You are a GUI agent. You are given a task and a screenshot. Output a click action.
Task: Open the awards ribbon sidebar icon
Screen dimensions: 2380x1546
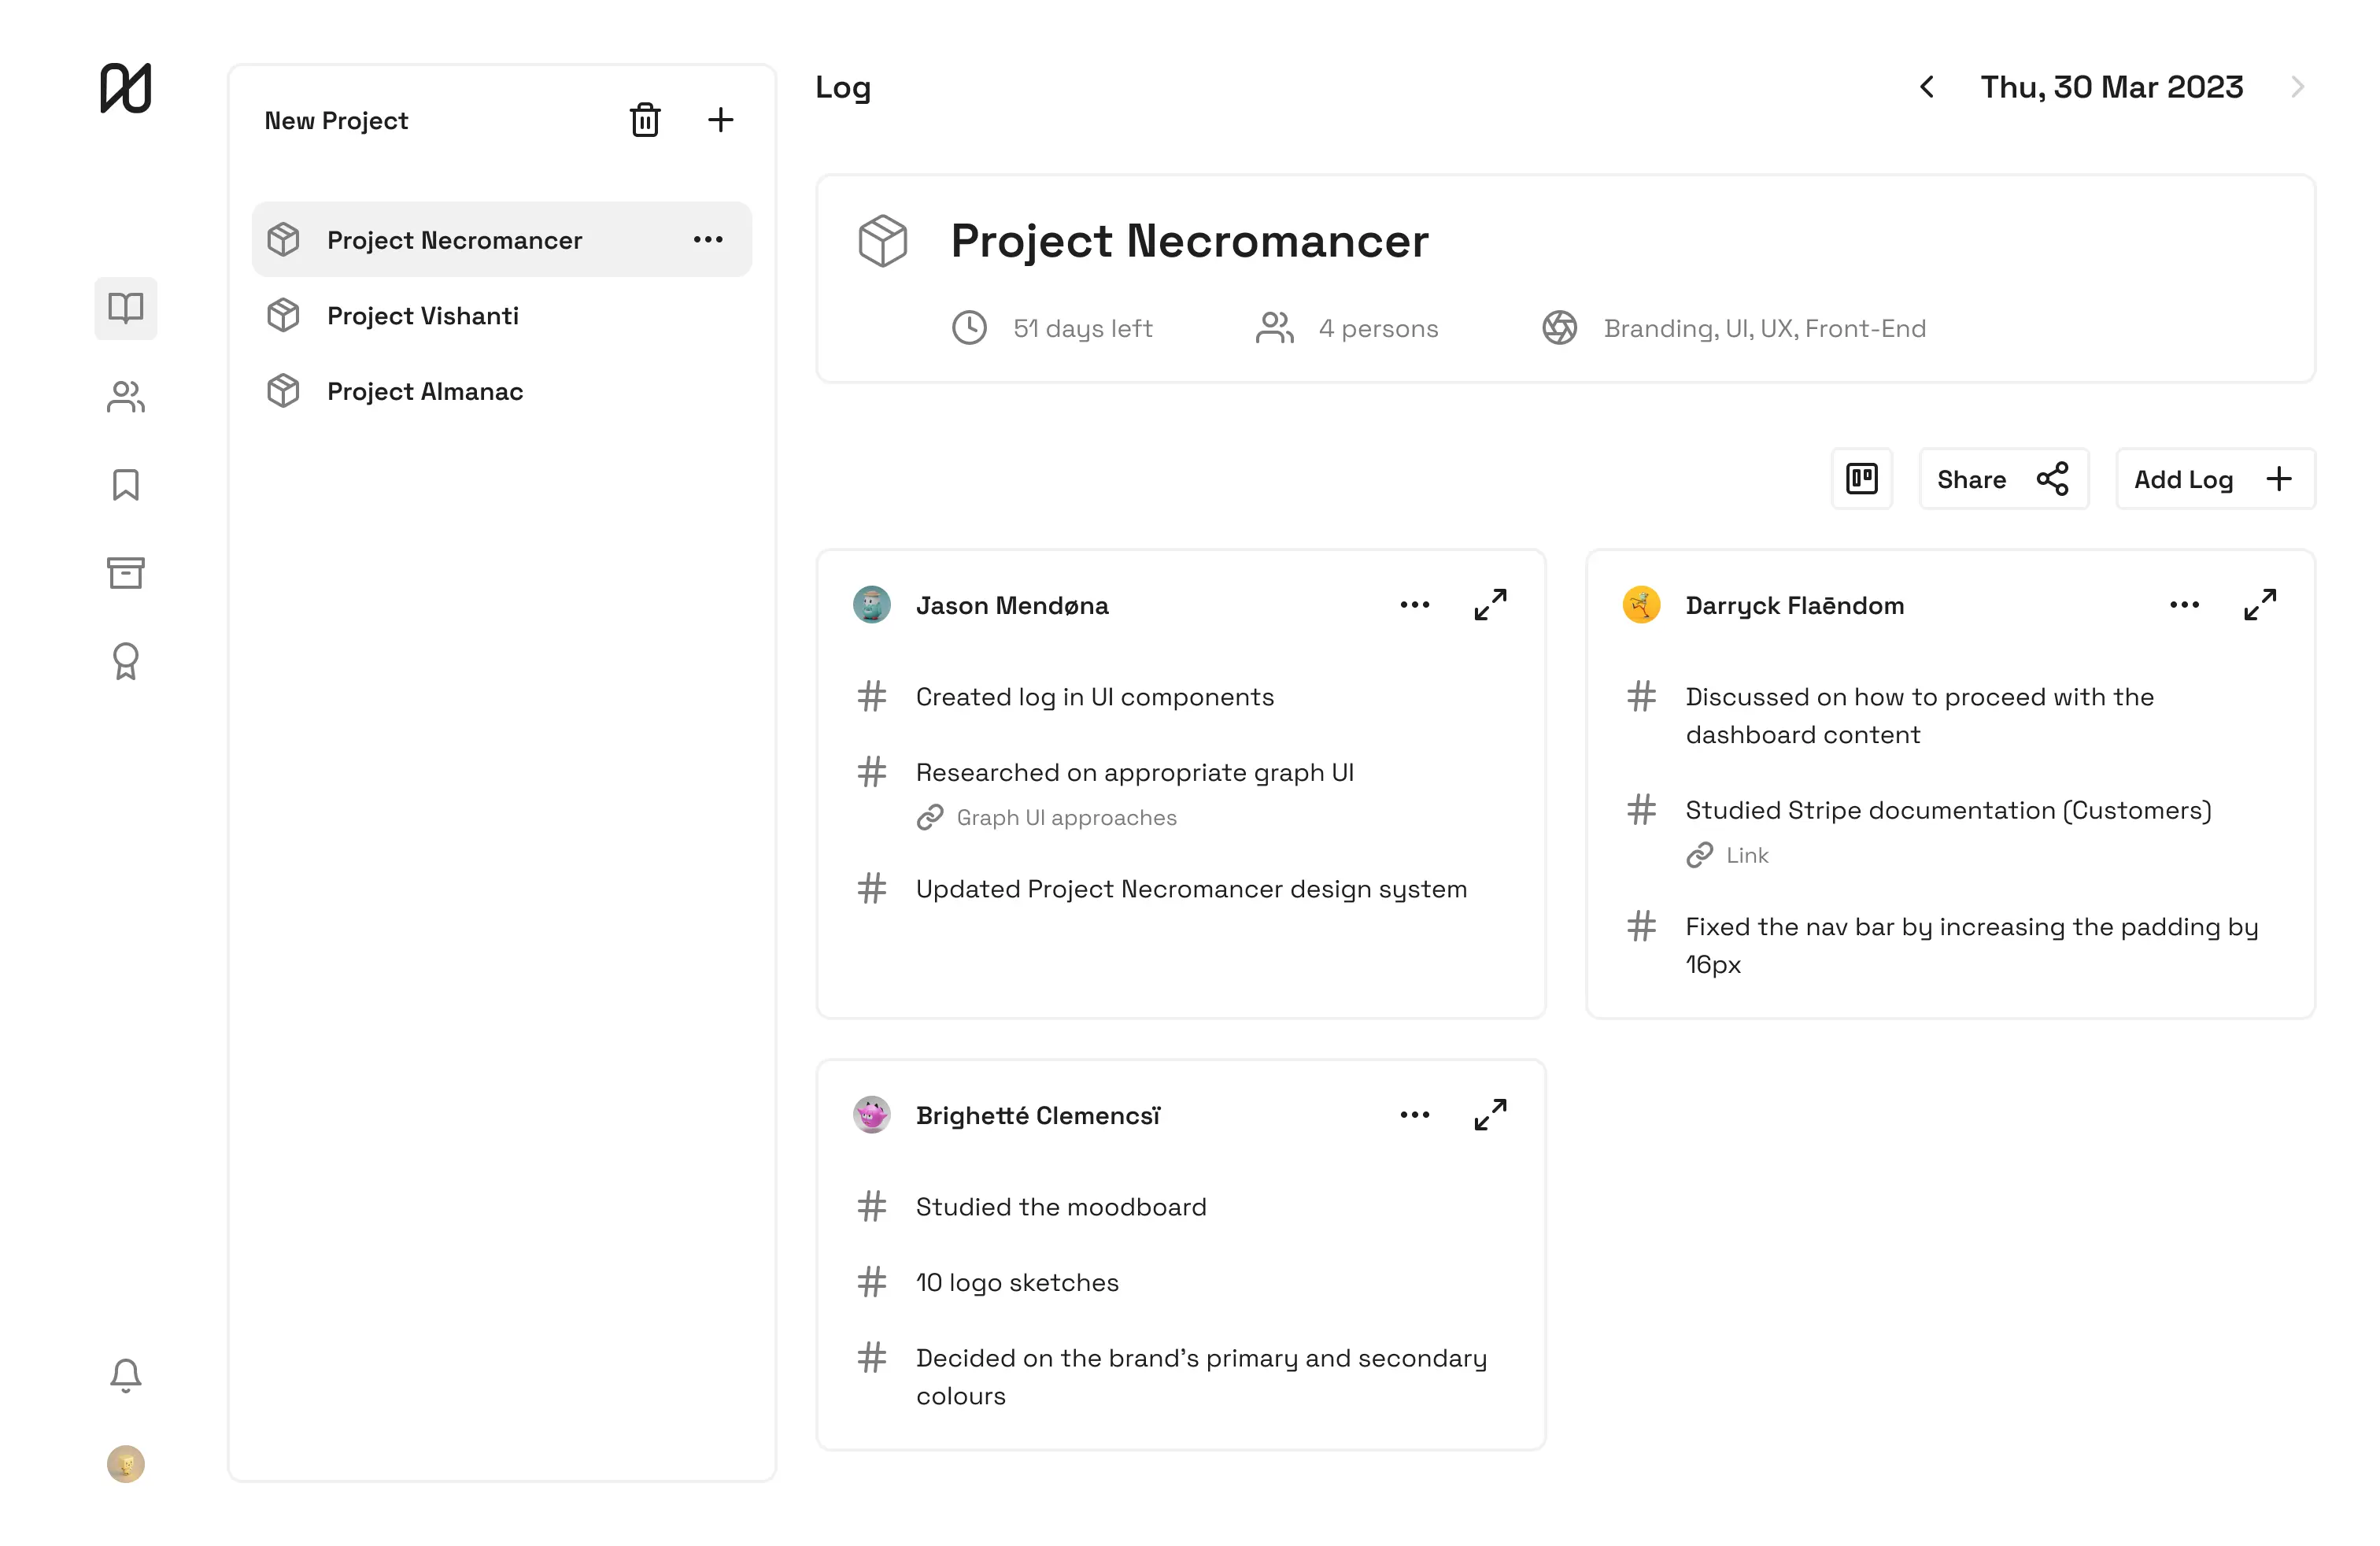(x=126, y=661)
